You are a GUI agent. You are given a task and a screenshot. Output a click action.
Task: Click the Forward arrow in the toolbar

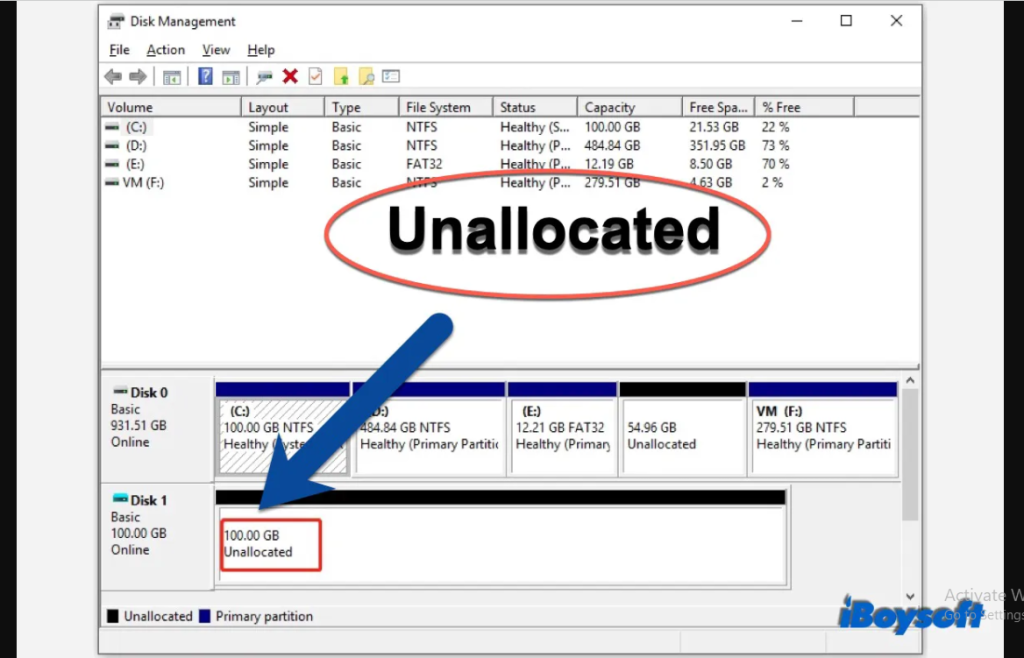137,77
